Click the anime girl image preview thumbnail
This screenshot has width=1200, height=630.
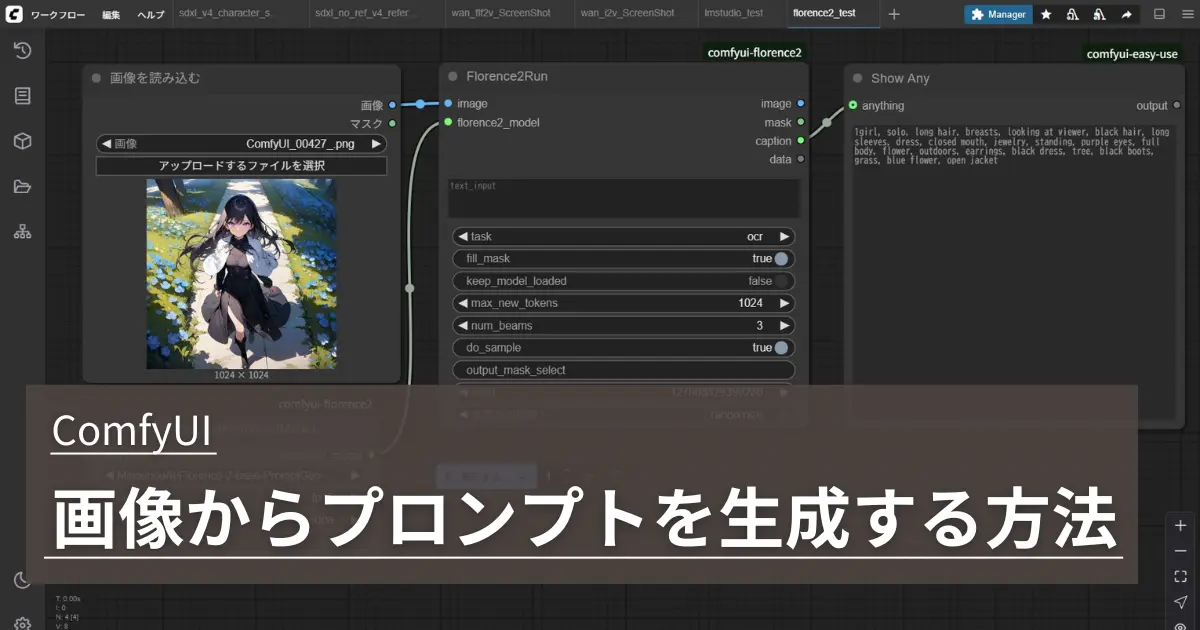241,274
